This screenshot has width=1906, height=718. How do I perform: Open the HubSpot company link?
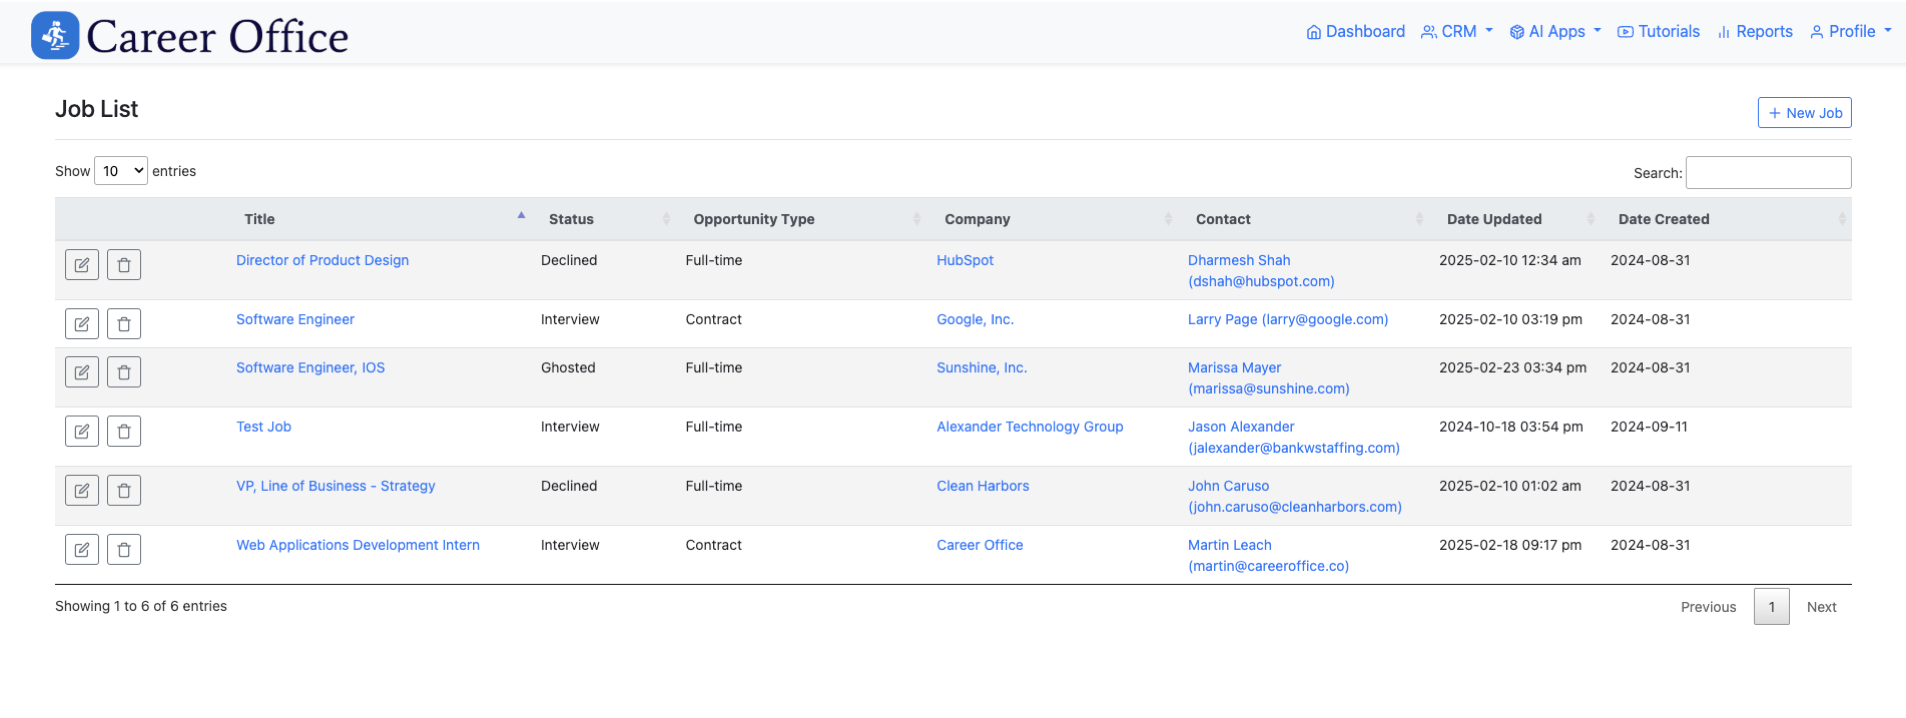[x=964, y=260]
